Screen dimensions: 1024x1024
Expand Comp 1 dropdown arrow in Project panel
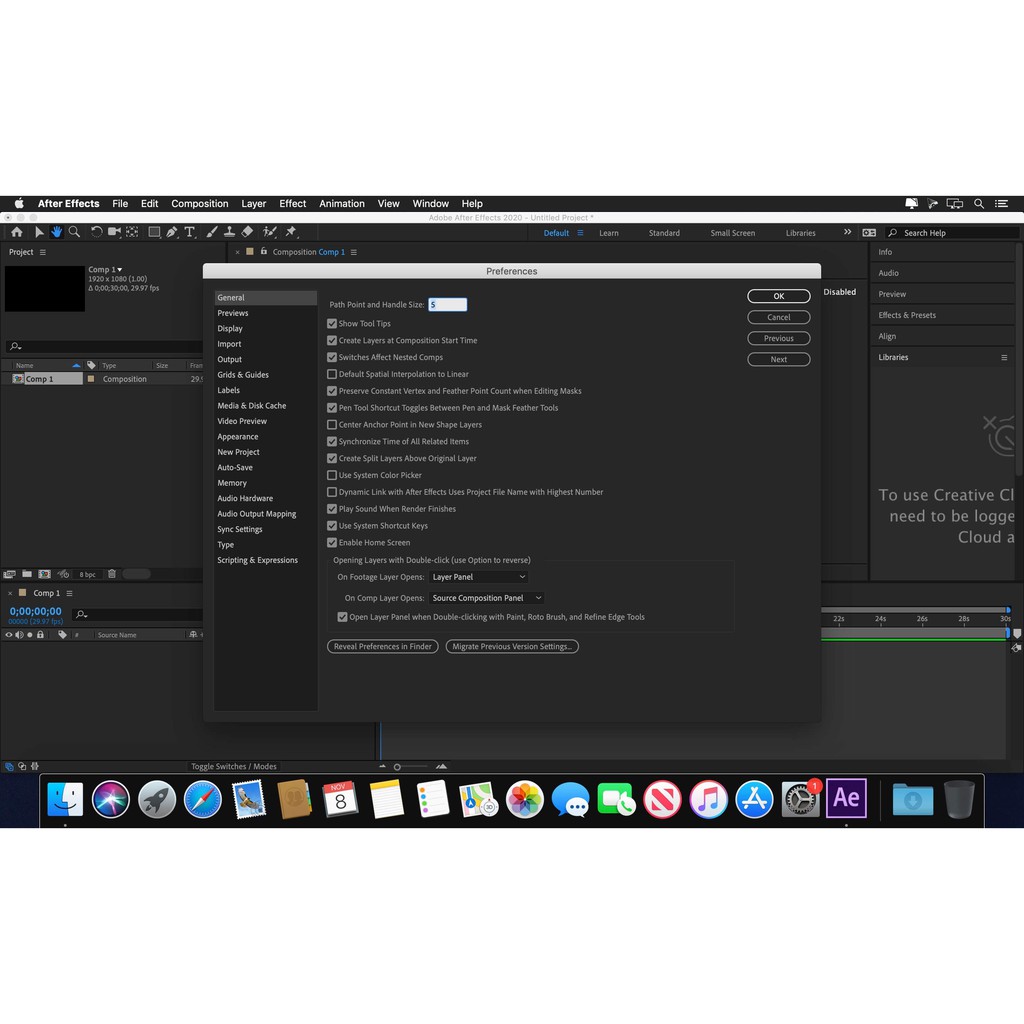[x=120, y=270]
